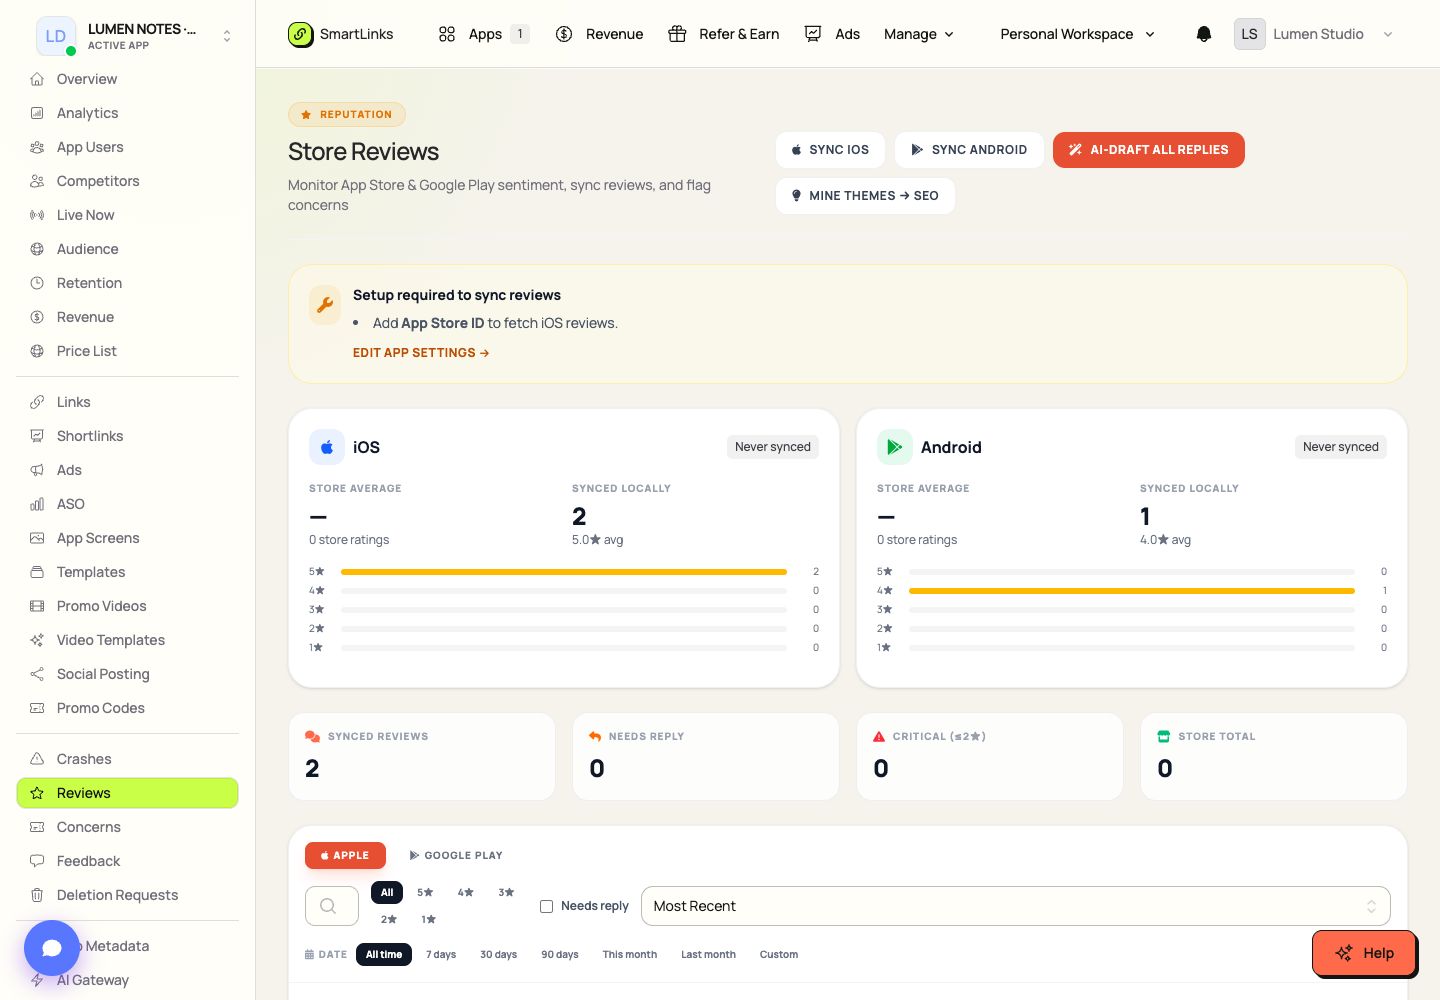Click the Analytics sidebar icon
This screenshot has height=1000, width=1440.
pyautogui.click(x=37, y=113)
